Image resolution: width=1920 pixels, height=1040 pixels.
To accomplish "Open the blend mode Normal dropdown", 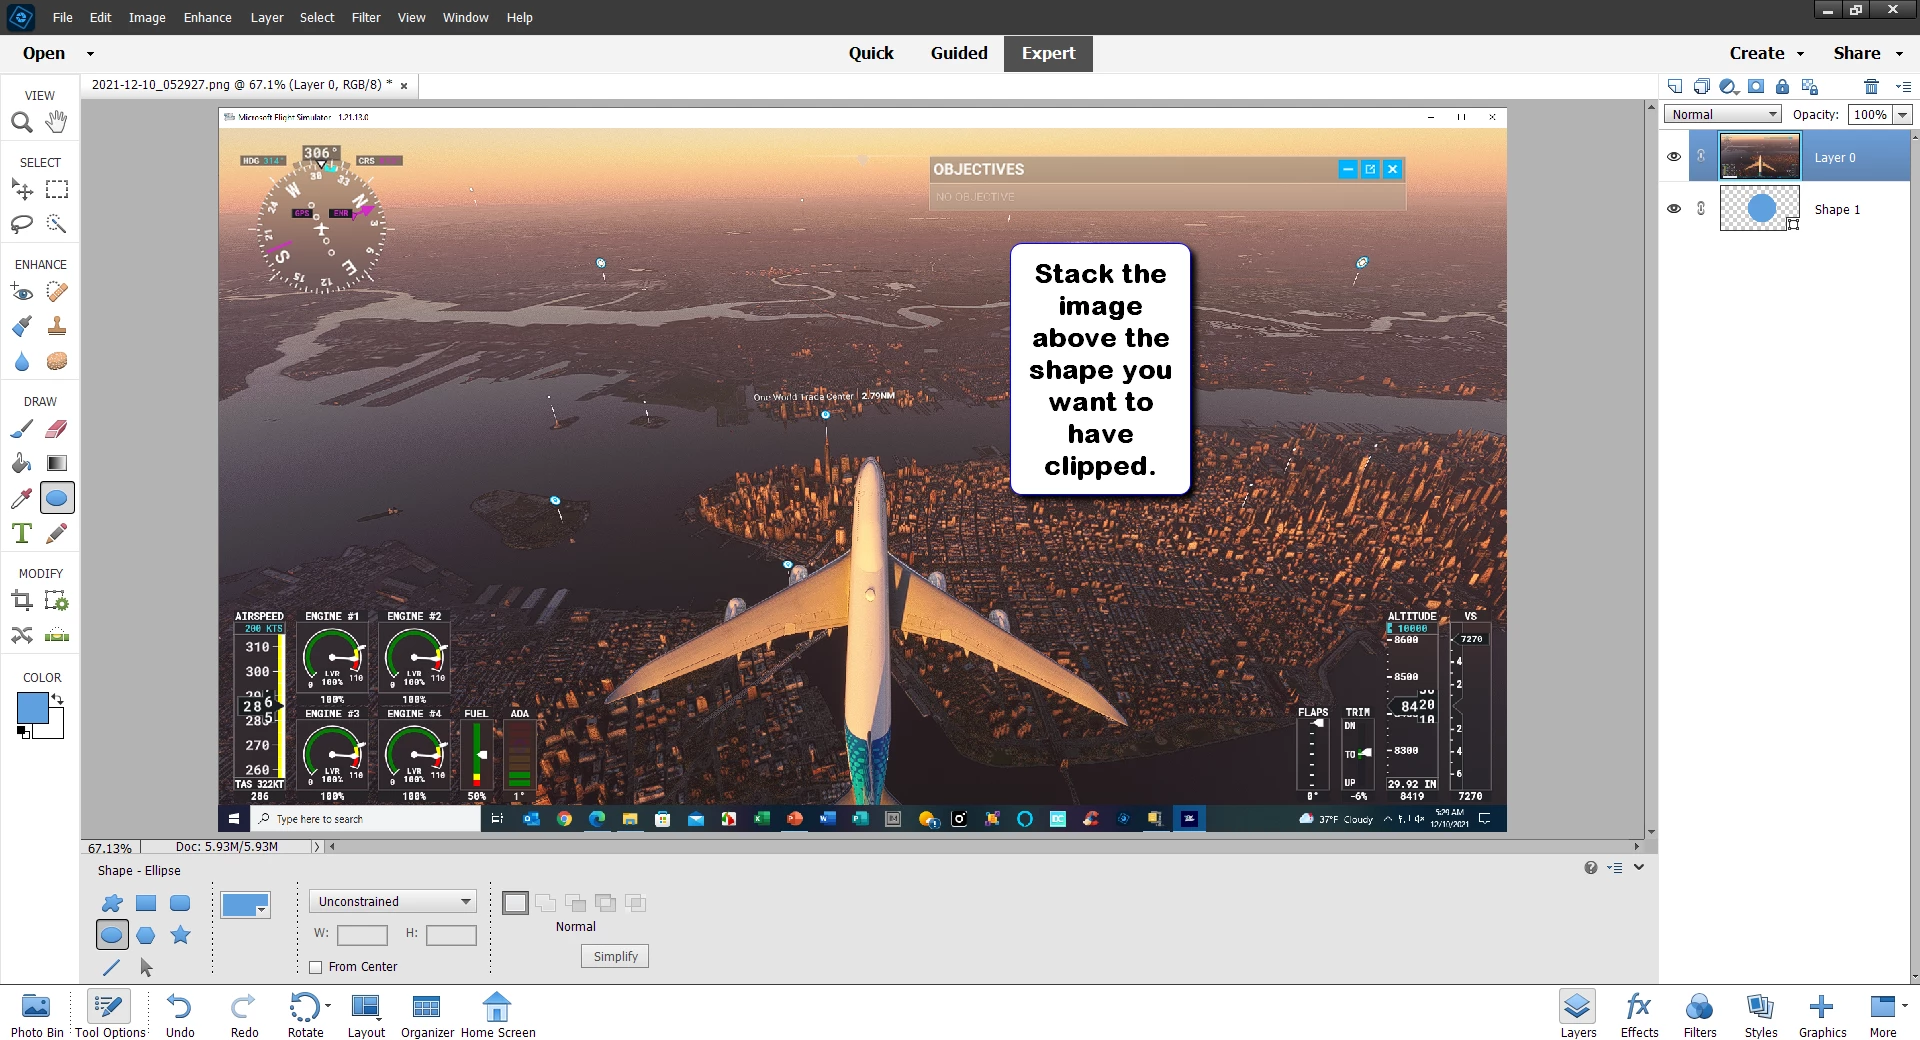I will pos(1723,114).
